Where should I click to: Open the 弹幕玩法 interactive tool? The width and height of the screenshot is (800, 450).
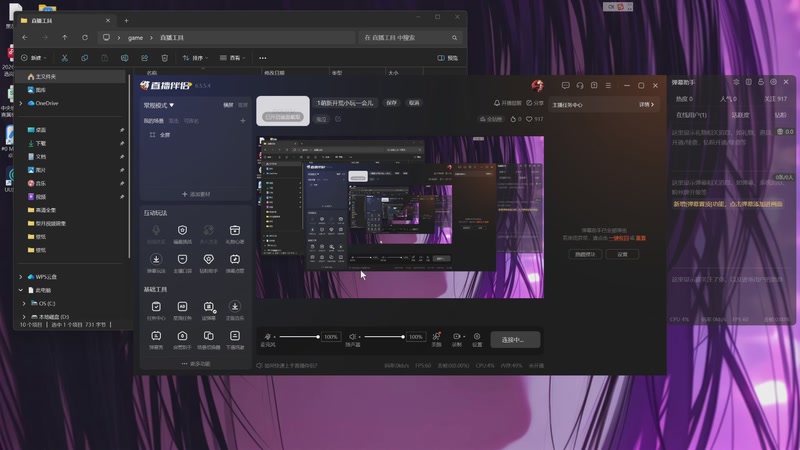(x=156, y=263)
